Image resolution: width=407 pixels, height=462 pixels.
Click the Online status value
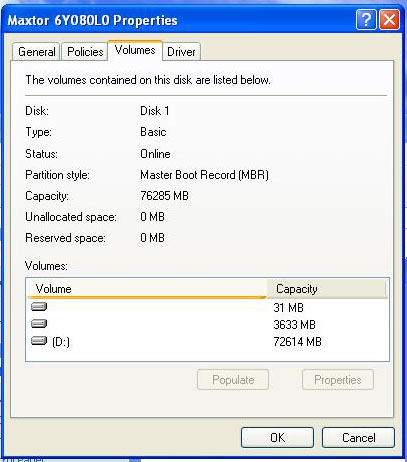point(155,154)
